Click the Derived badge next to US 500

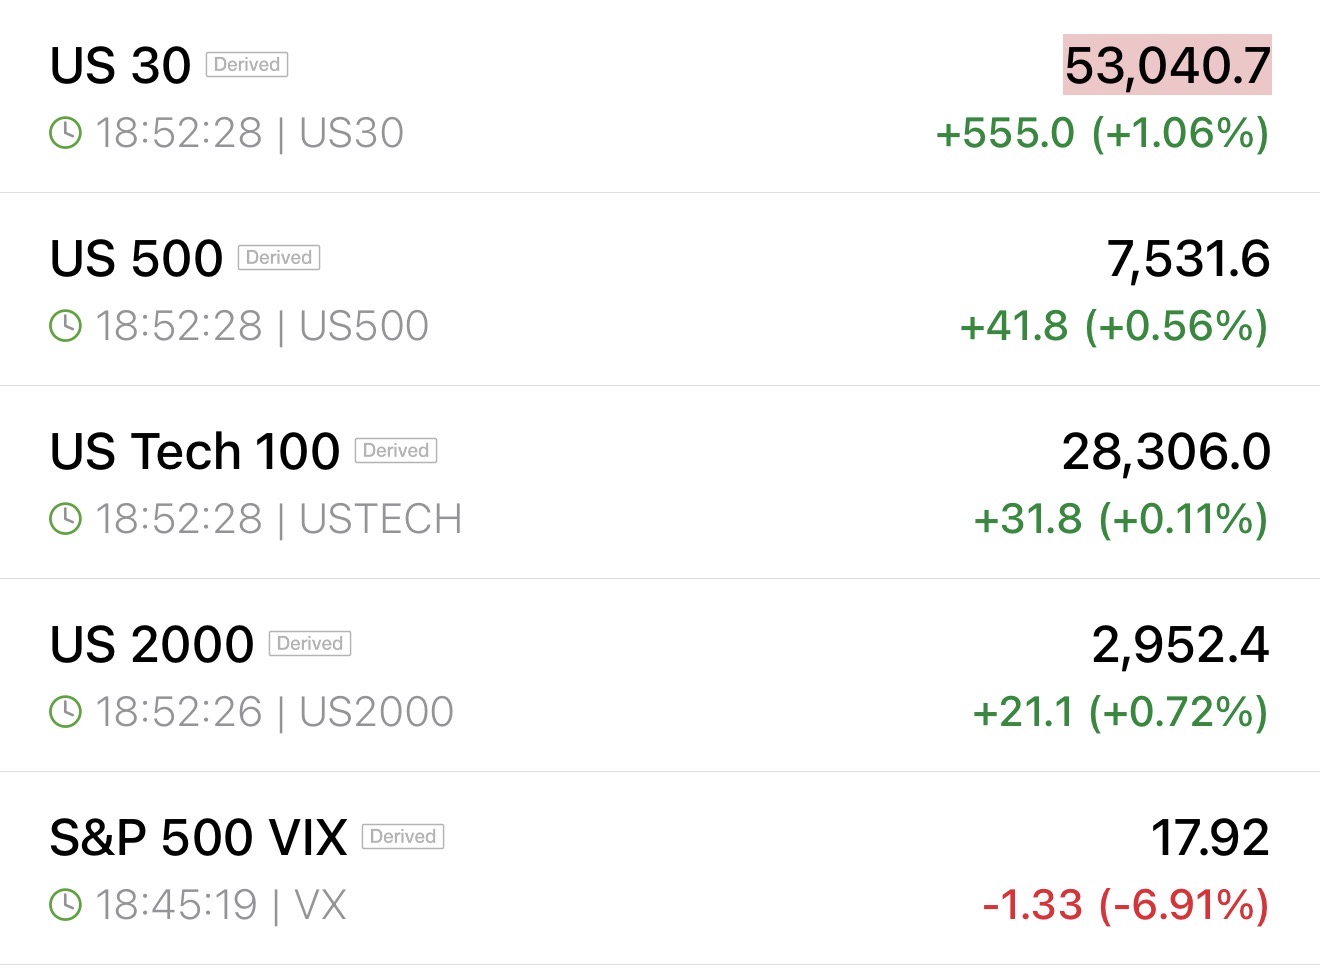click(279, 258)
